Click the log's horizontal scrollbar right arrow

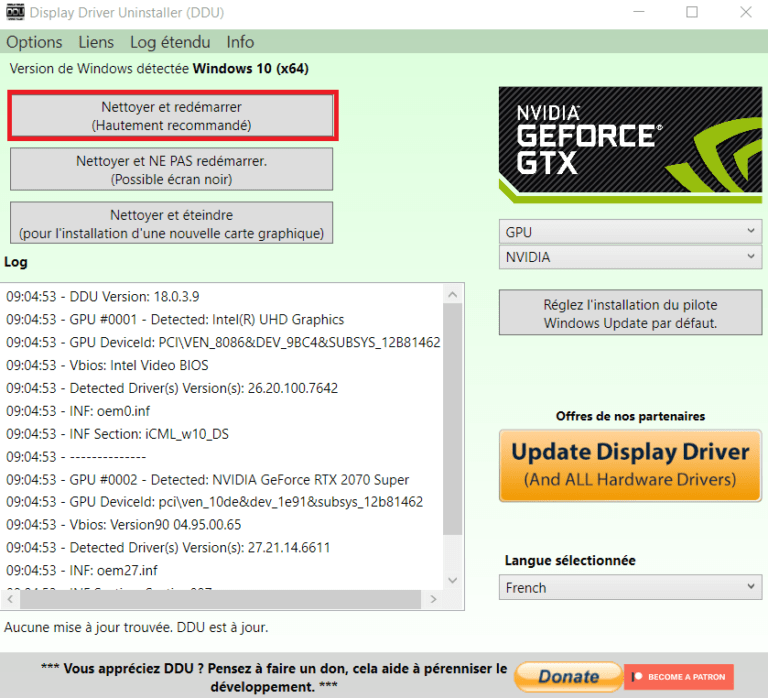click(432, 599)
